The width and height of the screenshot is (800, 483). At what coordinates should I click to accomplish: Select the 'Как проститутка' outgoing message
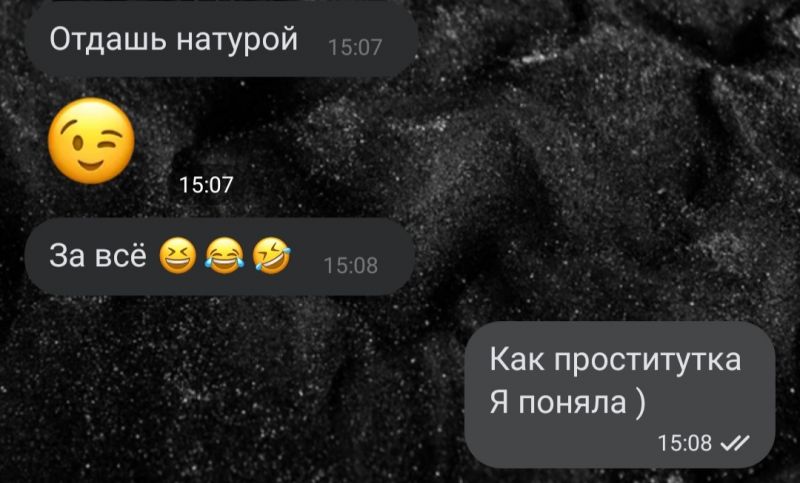tap(620, 394)
